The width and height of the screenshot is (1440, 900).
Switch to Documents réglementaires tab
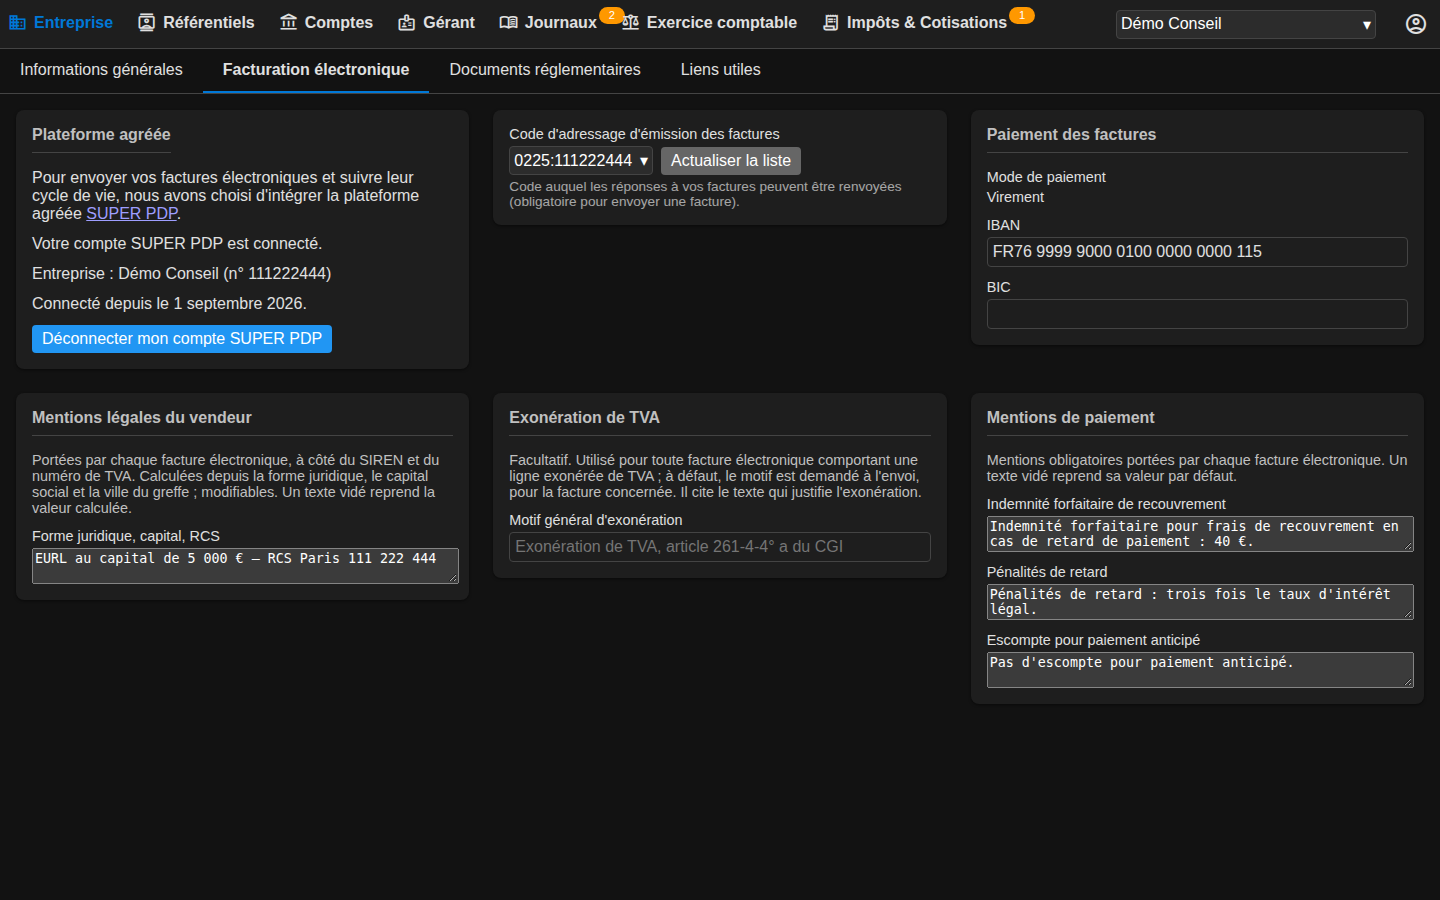[545, 70]
